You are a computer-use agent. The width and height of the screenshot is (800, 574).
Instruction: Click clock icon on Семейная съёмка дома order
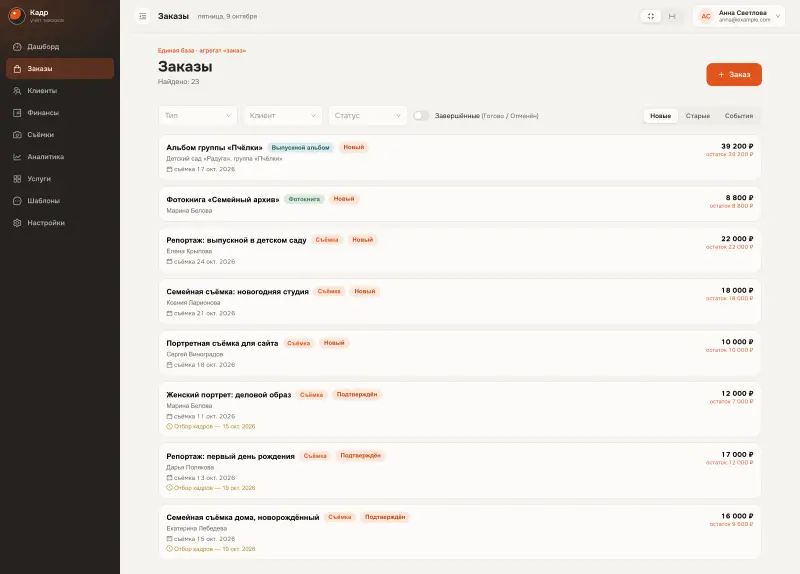pos(169,548)
